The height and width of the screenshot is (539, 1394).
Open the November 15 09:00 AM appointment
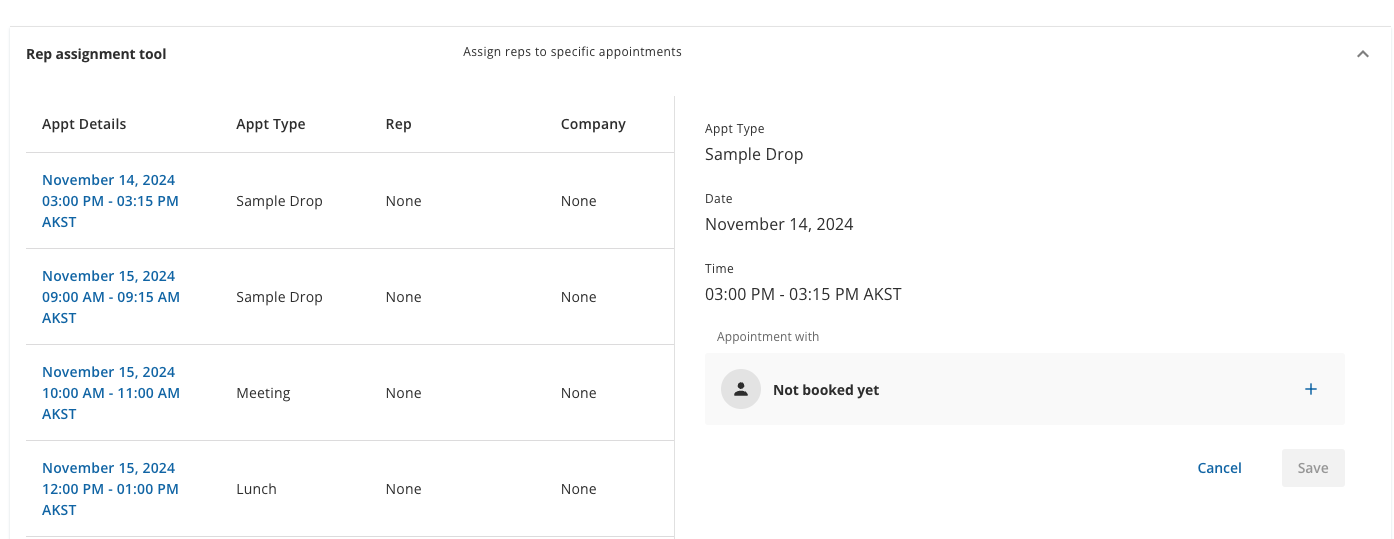click(110, 297)
